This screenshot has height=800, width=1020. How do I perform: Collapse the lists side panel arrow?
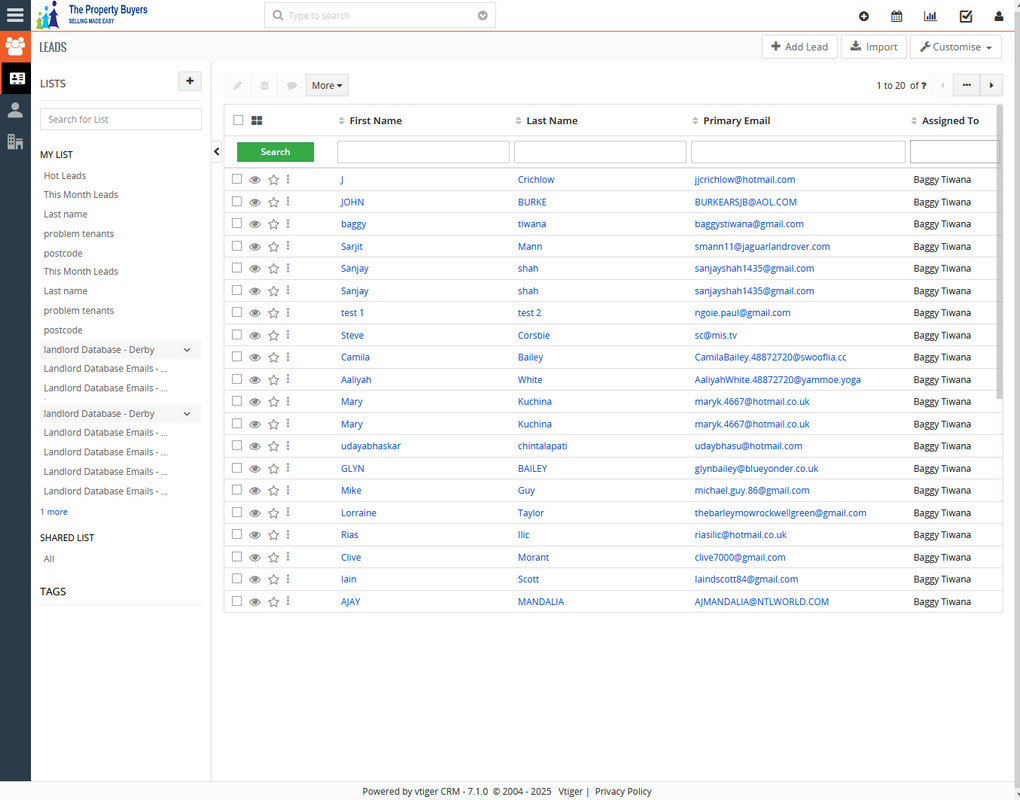[217, 152]
